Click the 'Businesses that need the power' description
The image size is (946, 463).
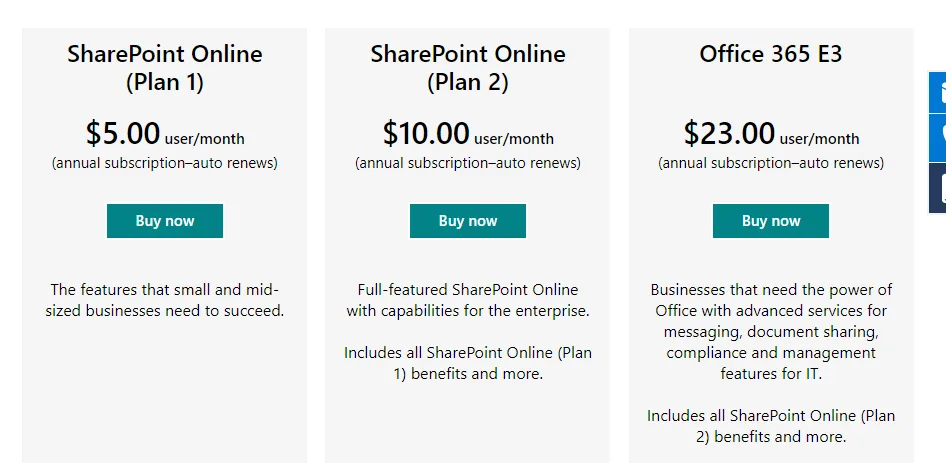pos(770,331)
